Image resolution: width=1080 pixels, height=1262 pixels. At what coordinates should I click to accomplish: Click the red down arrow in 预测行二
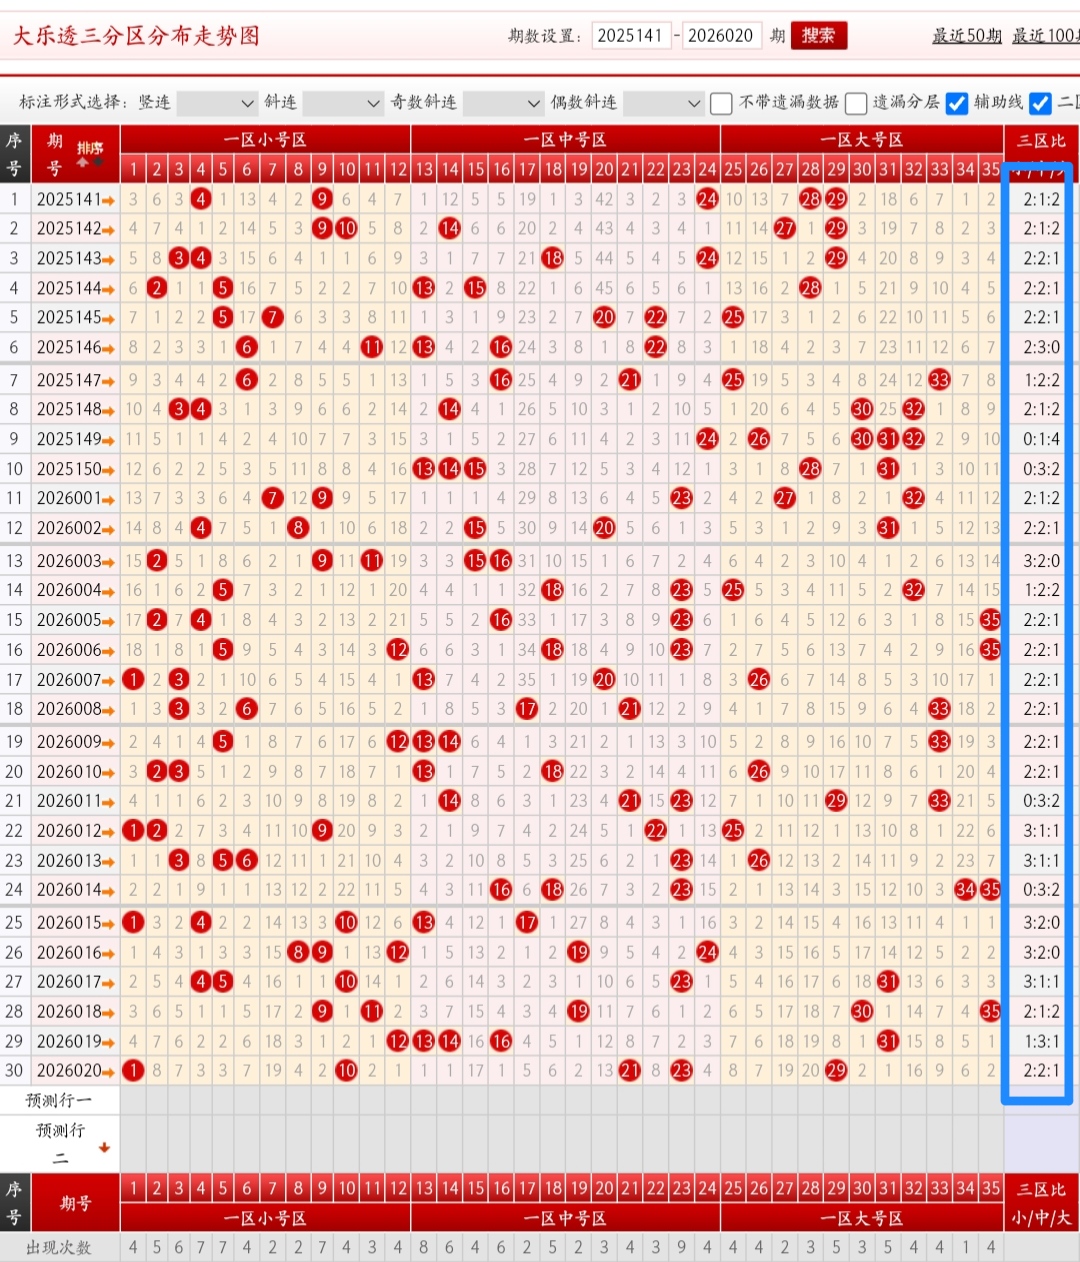(x=104, y=1147)
